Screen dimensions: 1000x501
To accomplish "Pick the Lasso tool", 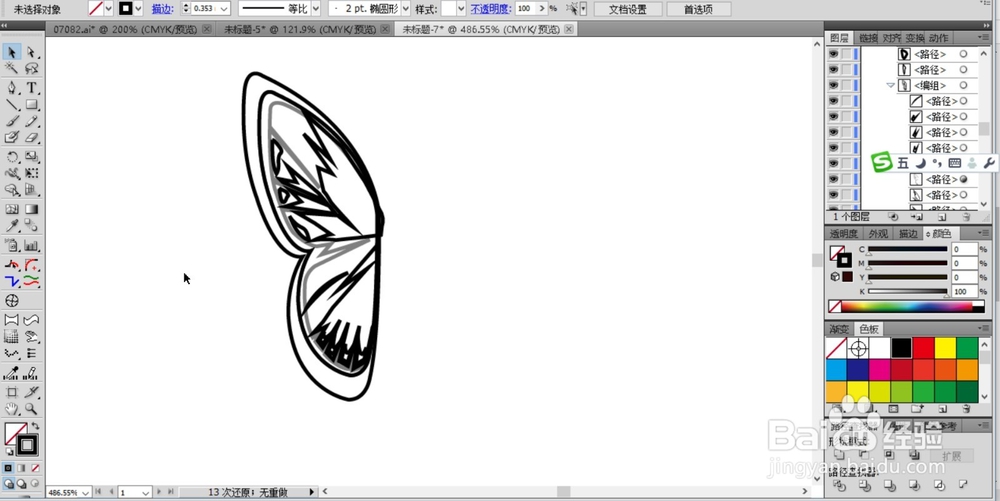I will tap(31, 68).
